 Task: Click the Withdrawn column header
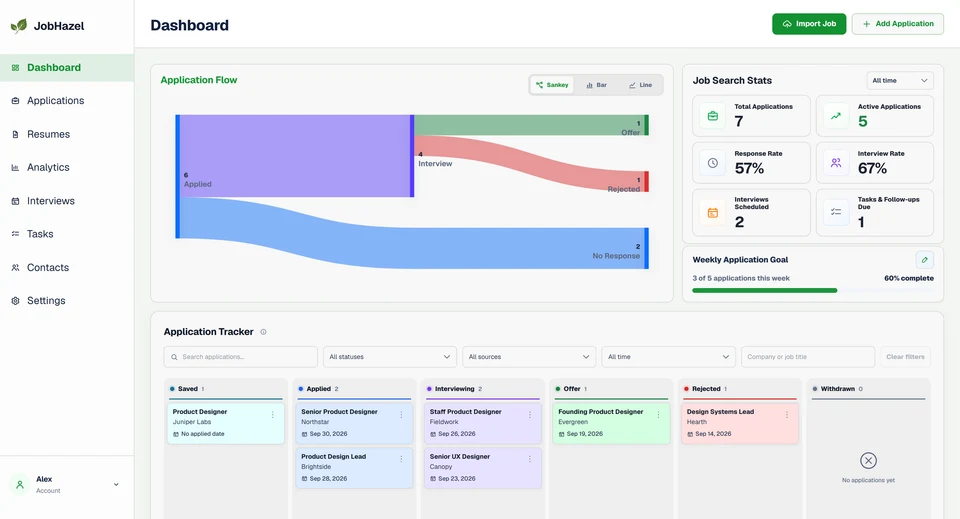pyautogui.click(x=868, y=389)
